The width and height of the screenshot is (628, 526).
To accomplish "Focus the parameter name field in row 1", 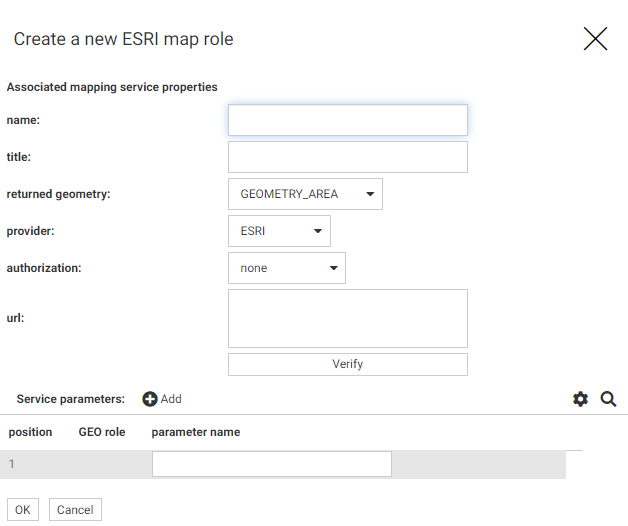I will point(271,464).
